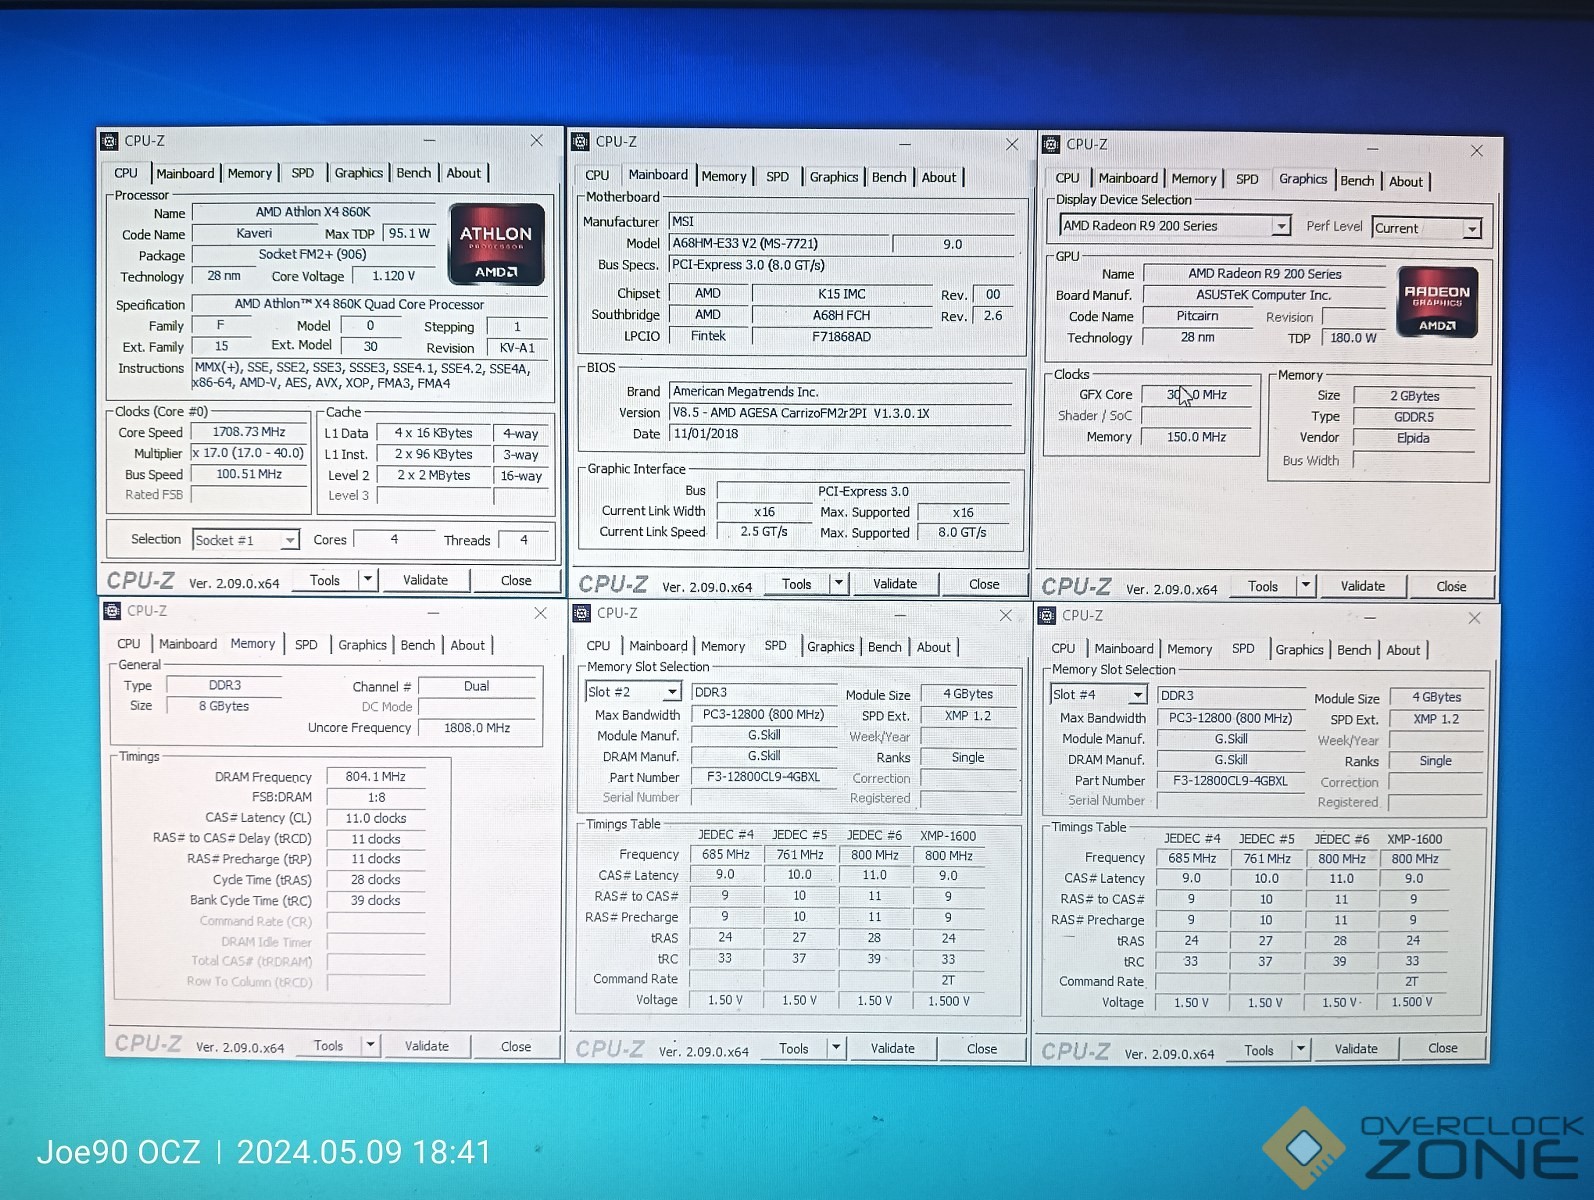Click the Radeon Graphics logo

point(1437,301)
